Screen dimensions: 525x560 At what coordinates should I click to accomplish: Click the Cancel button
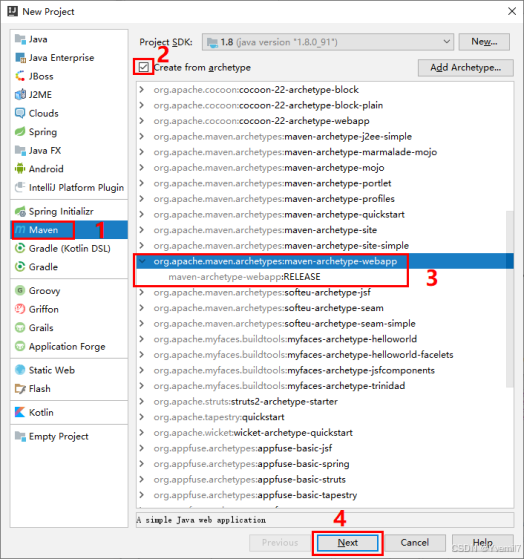point(415,543)
